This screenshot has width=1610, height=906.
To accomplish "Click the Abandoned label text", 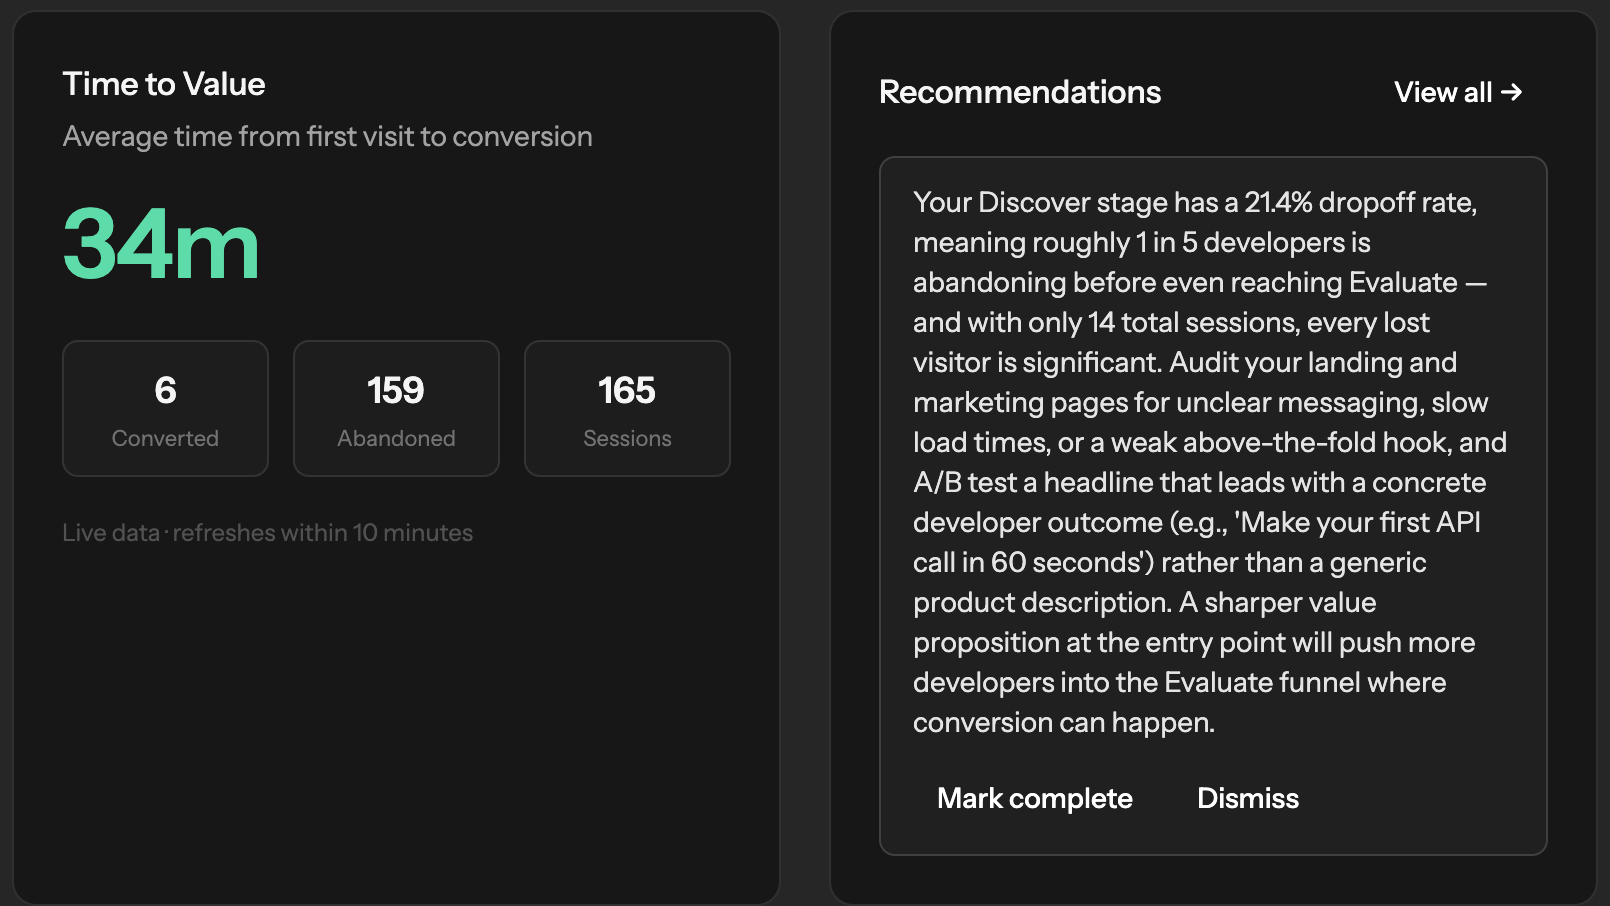I will point(396,438).
